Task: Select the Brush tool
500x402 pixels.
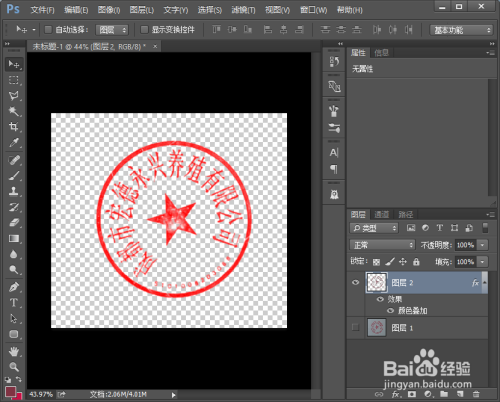Action: tap(14, 175)
